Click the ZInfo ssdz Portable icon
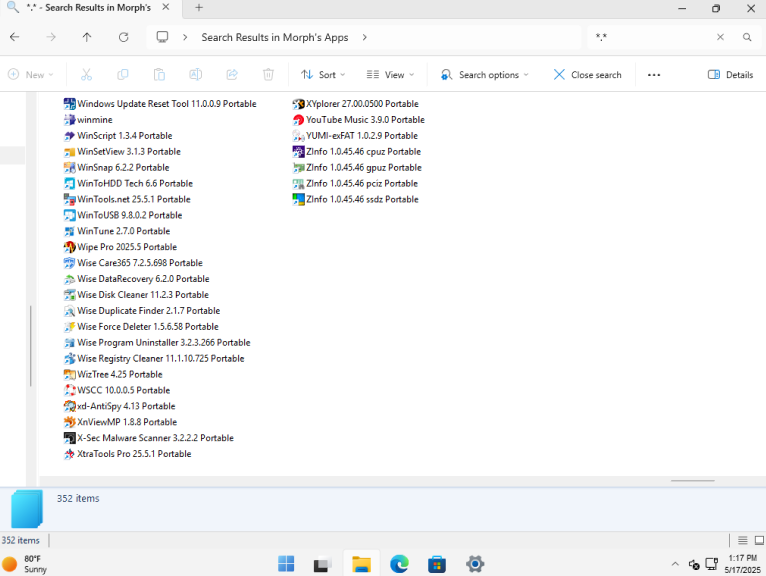Screen dimensions: 766x576 (x=298, y=199)
